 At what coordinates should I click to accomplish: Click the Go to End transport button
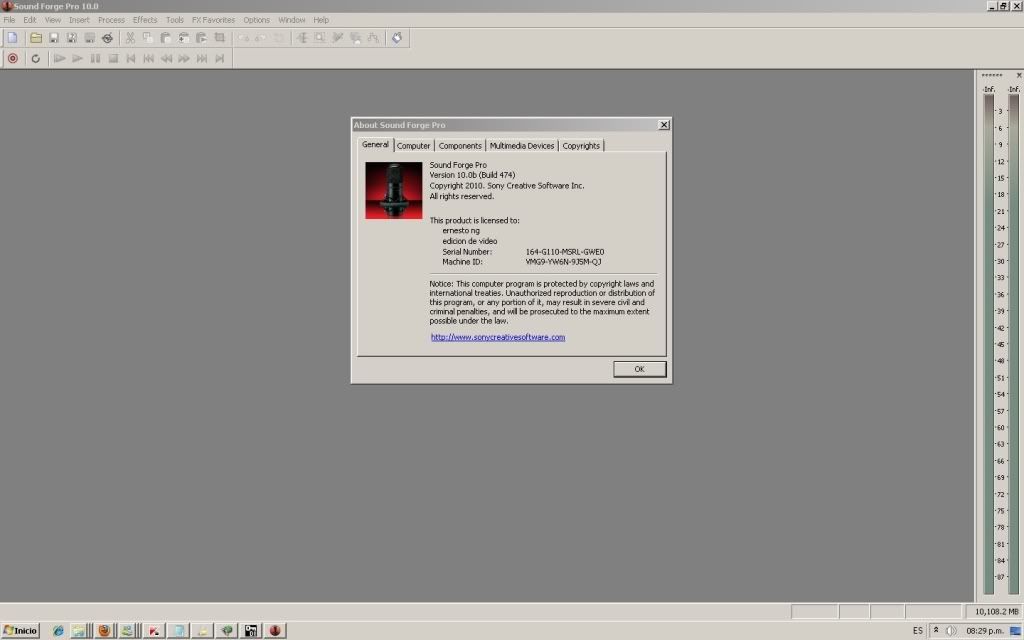click(220, 58)
